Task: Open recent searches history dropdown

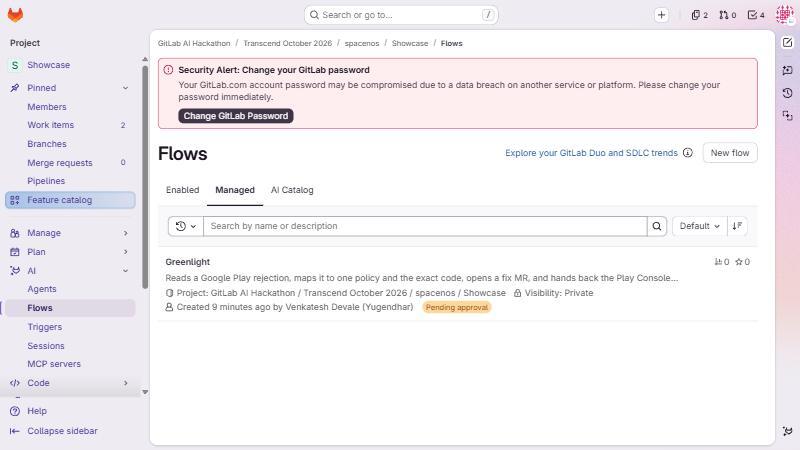Action: (x=186, y=226)
